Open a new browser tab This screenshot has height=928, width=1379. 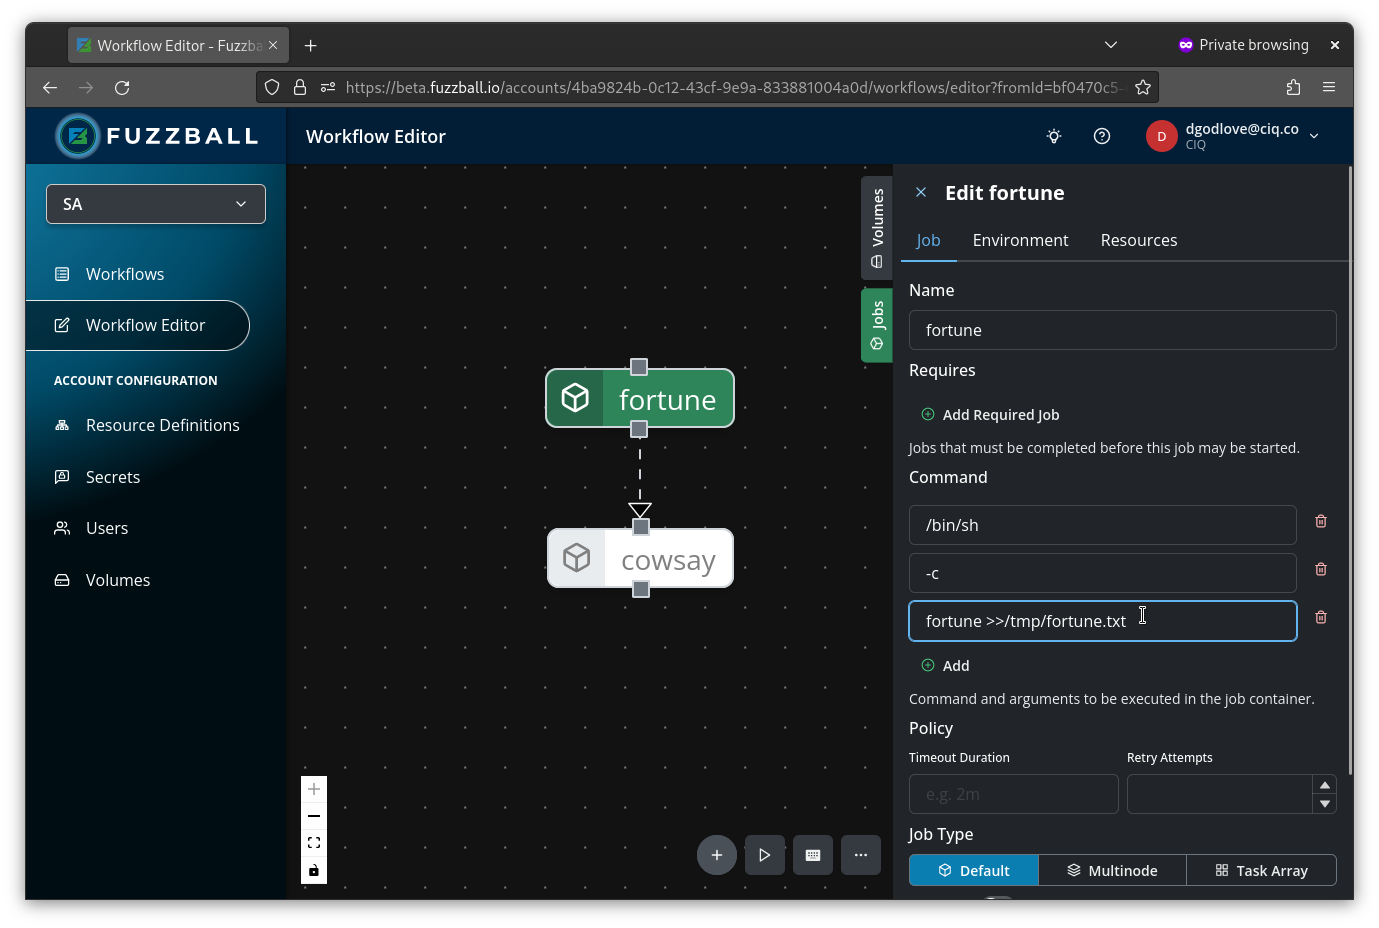coord(311,45)
